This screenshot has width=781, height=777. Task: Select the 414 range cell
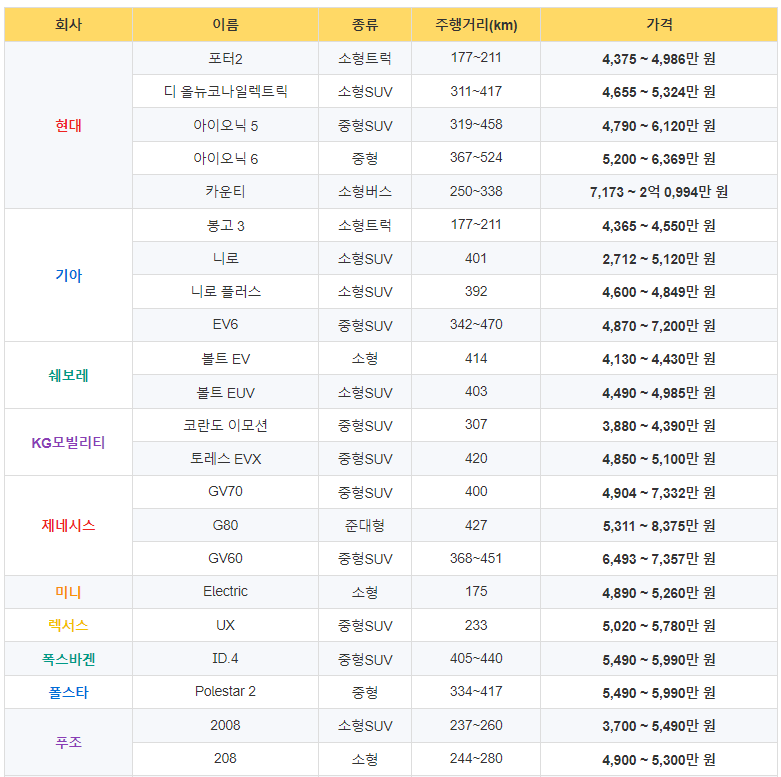476,359
